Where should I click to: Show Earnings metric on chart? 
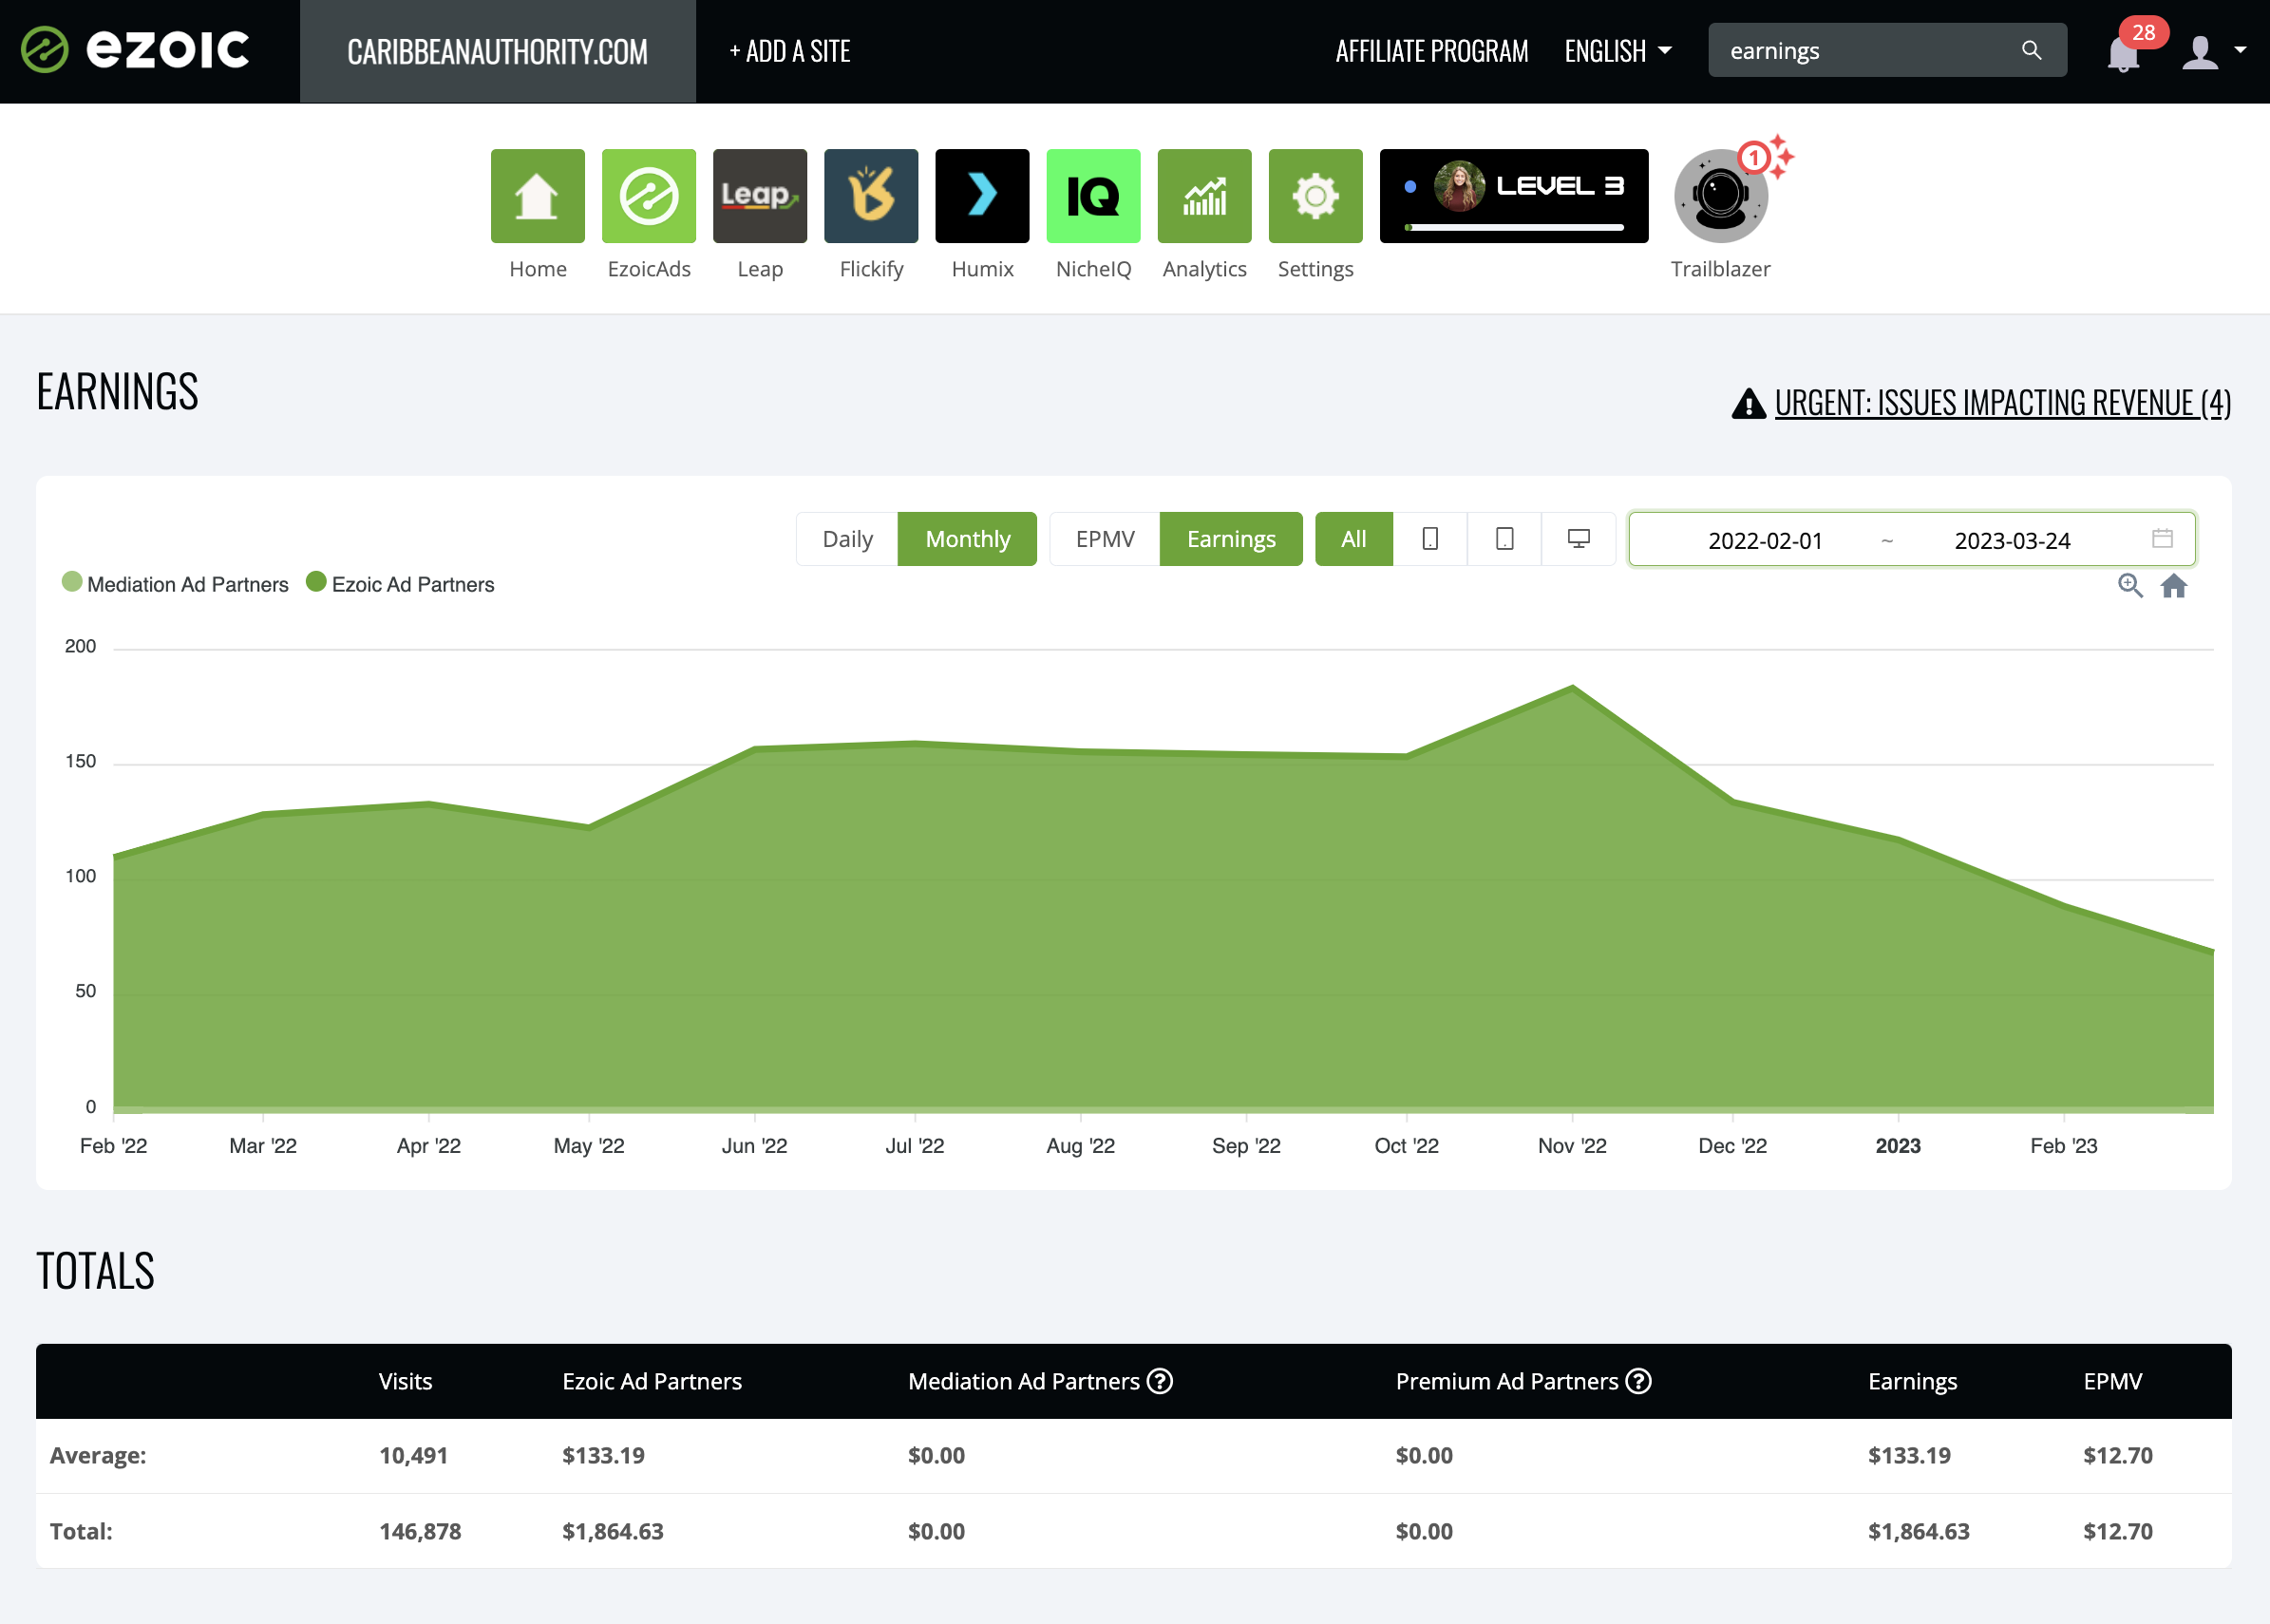point(1231,539)
